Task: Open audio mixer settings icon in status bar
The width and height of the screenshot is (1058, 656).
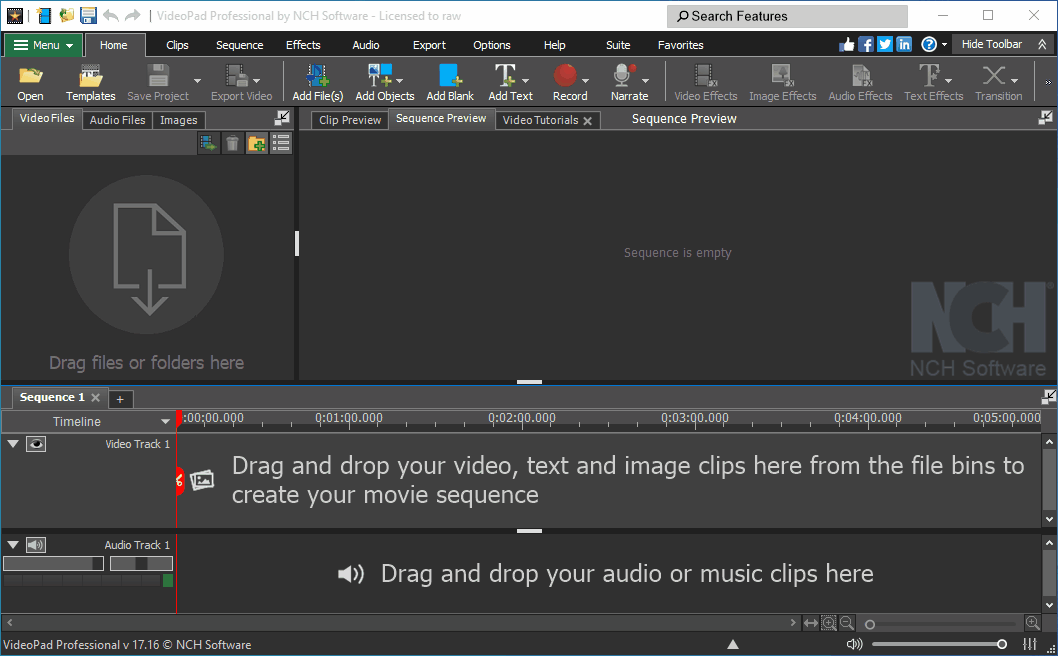Action: tap(1030, 644)
